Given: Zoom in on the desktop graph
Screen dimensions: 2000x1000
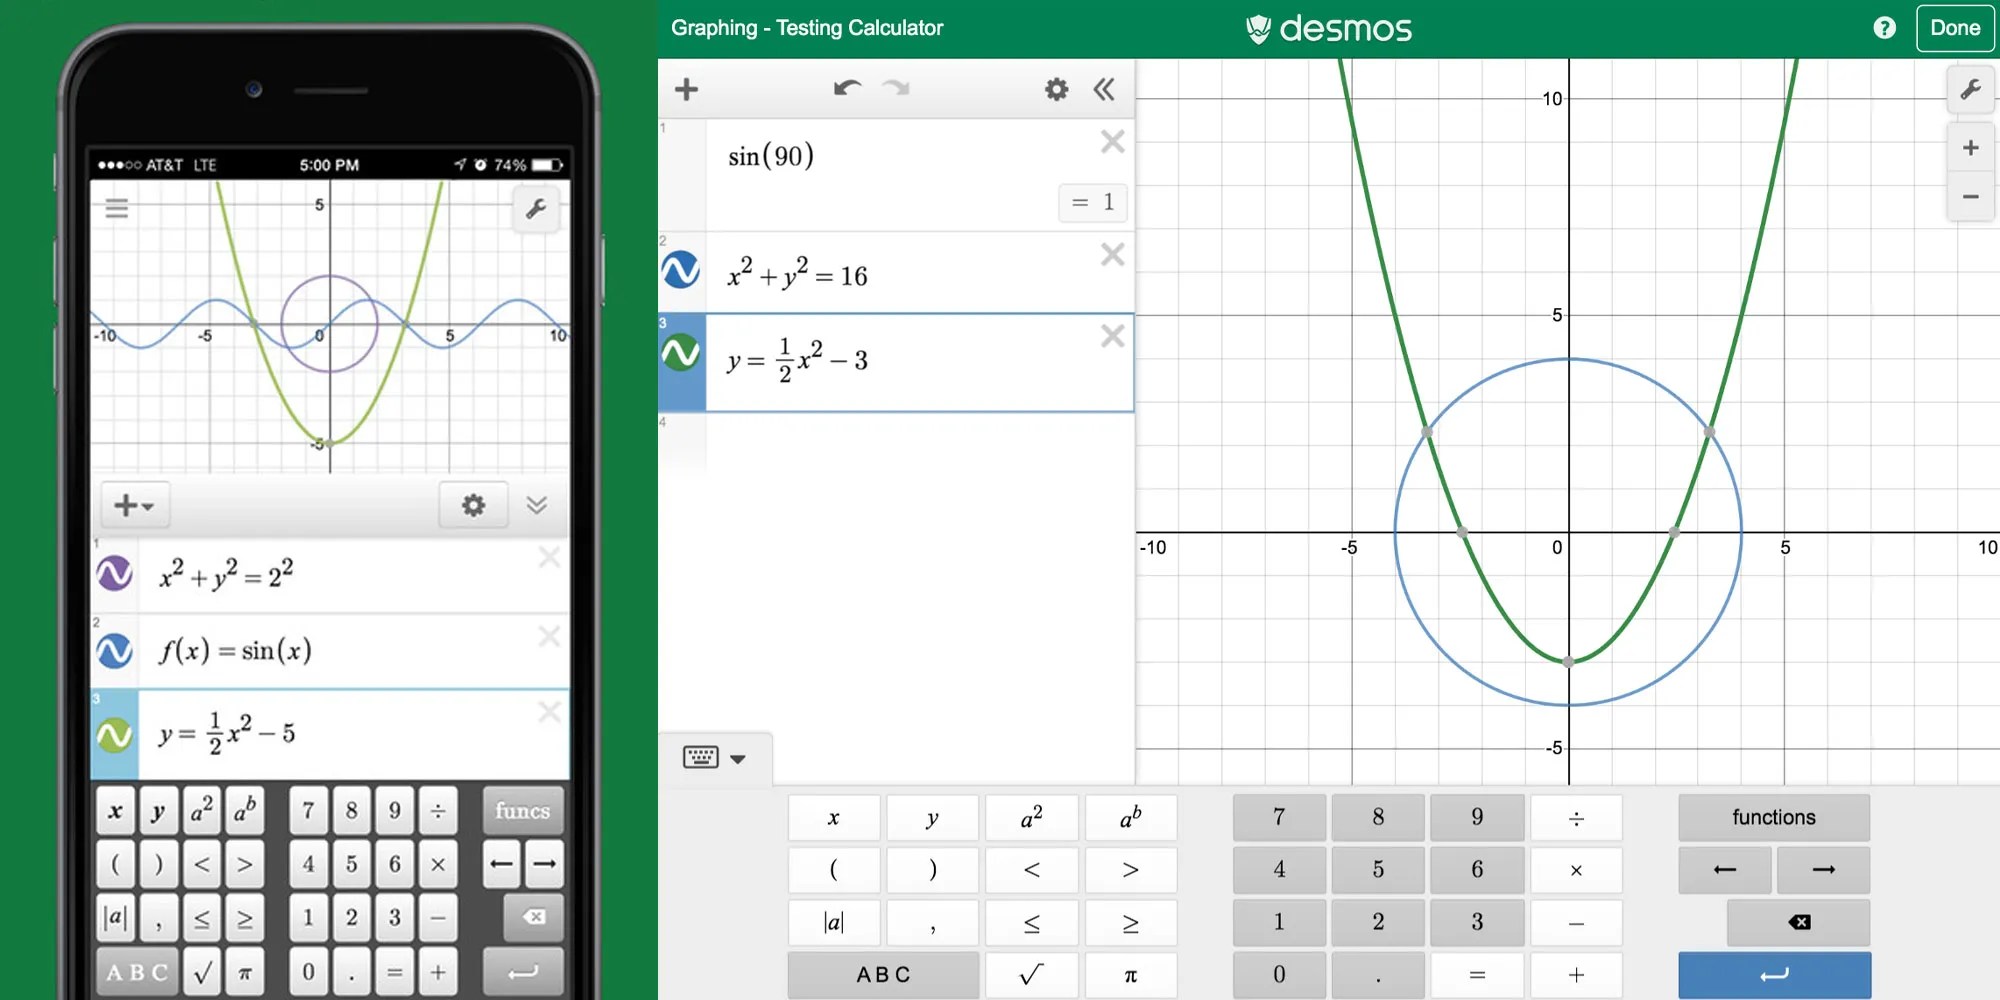Looking at the screenshot, I should tap(1970, 148).
